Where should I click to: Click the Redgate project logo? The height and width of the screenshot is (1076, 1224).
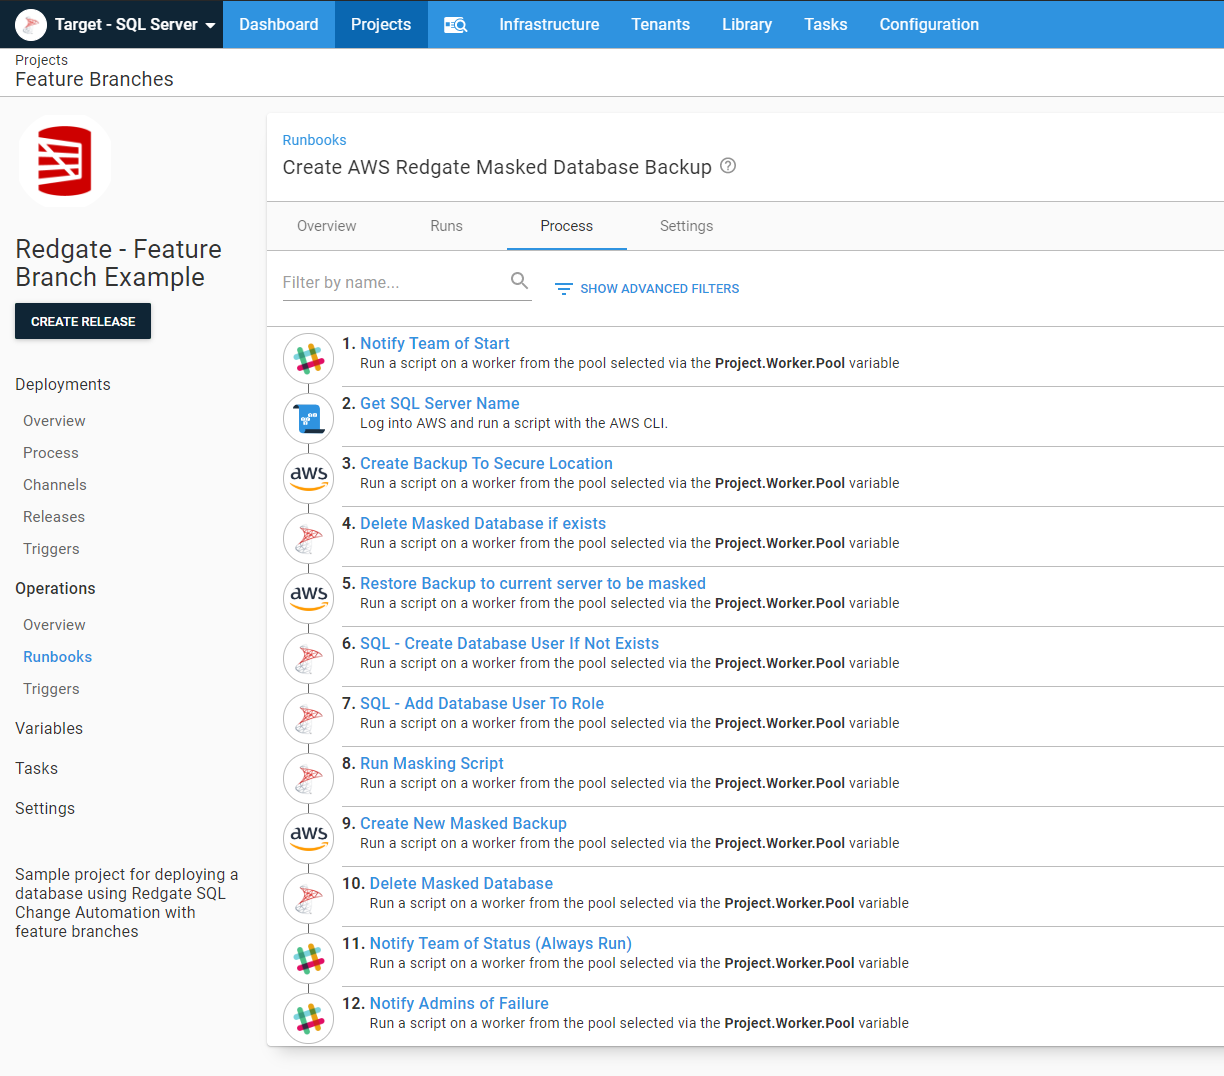point(65,161)
